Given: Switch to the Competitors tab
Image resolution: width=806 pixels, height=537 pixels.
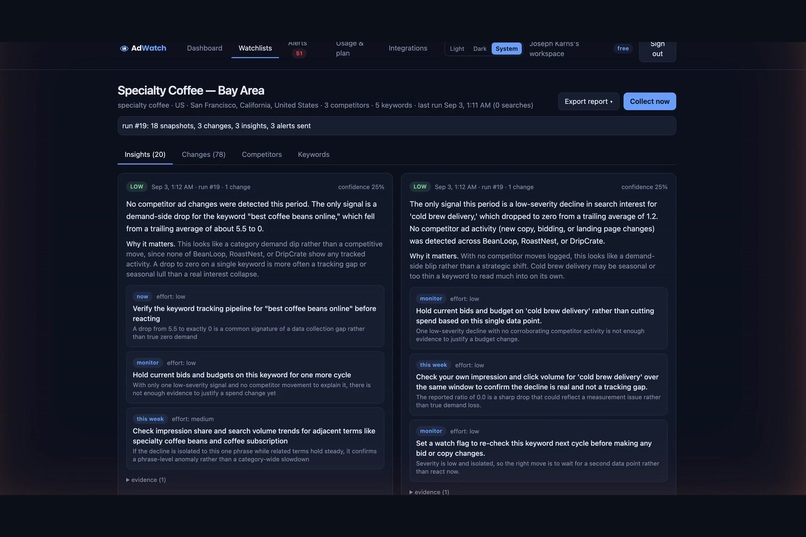Looking at the screenshot, I should pyautogui.click(x=262, y=155).
